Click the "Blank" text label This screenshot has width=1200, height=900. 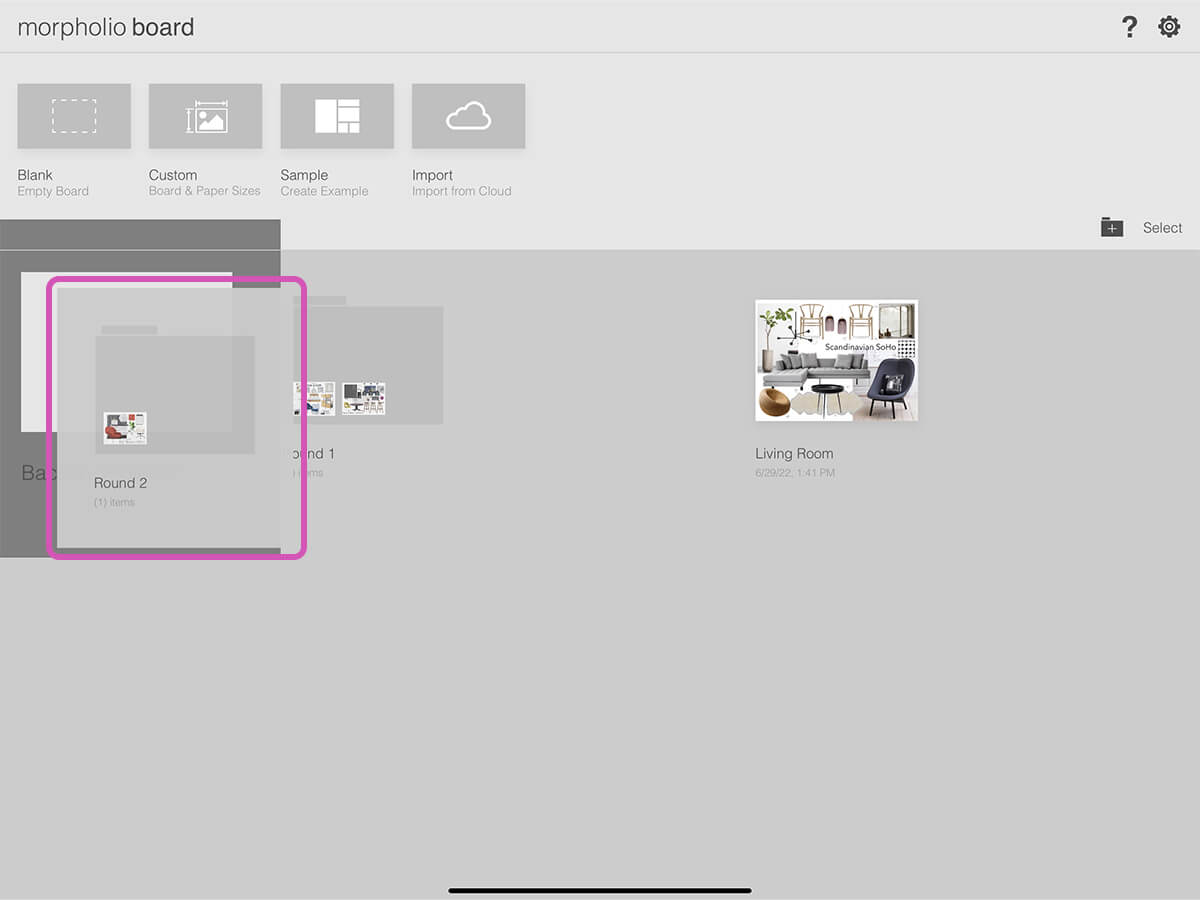point(35,175)
